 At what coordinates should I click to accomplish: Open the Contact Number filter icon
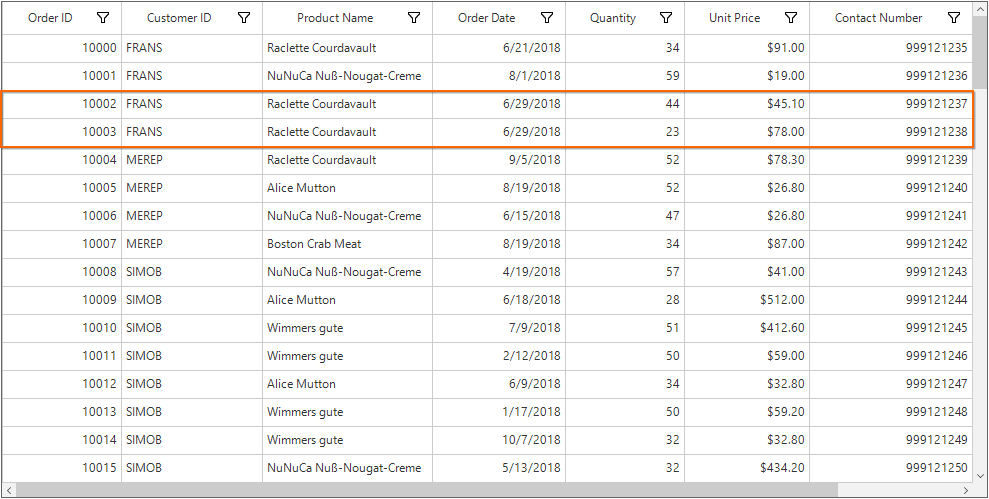pyautogui.click(x=954, y=18)
